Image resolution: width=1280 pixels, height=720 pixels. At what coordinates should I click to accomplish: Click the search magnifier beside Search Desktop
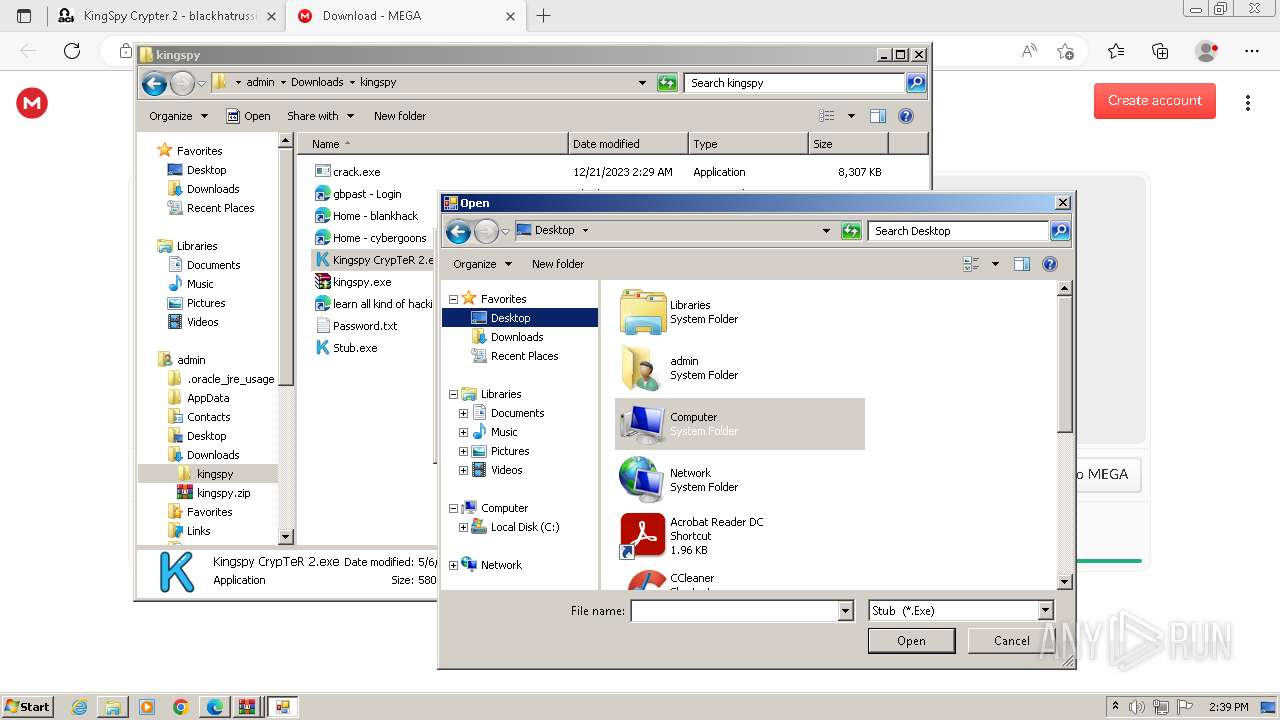tap(1060, 231)
